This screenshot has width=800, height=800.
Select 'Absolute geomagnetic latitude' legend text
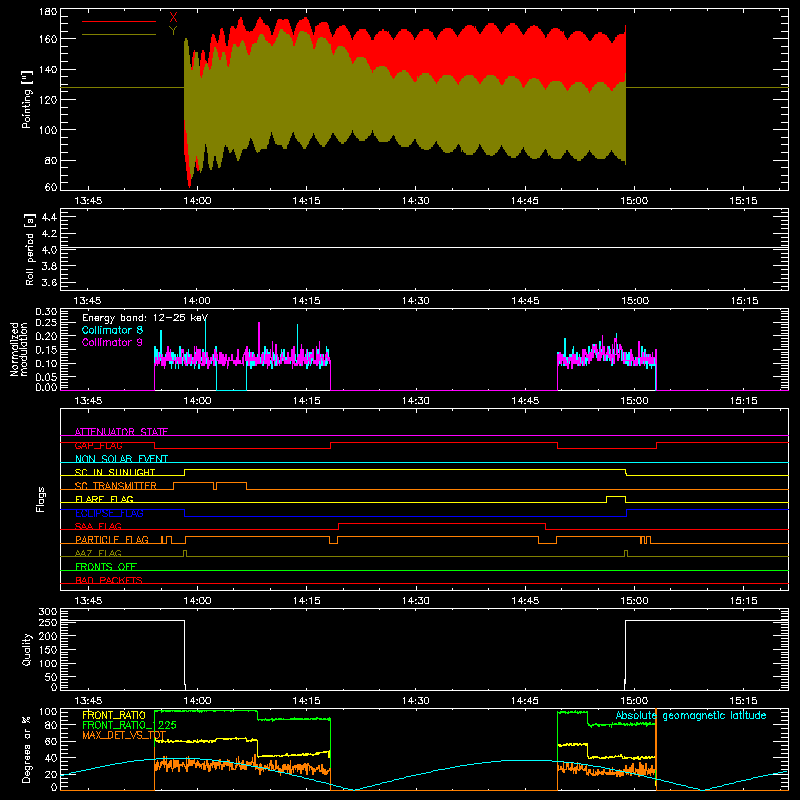point(691,715)
